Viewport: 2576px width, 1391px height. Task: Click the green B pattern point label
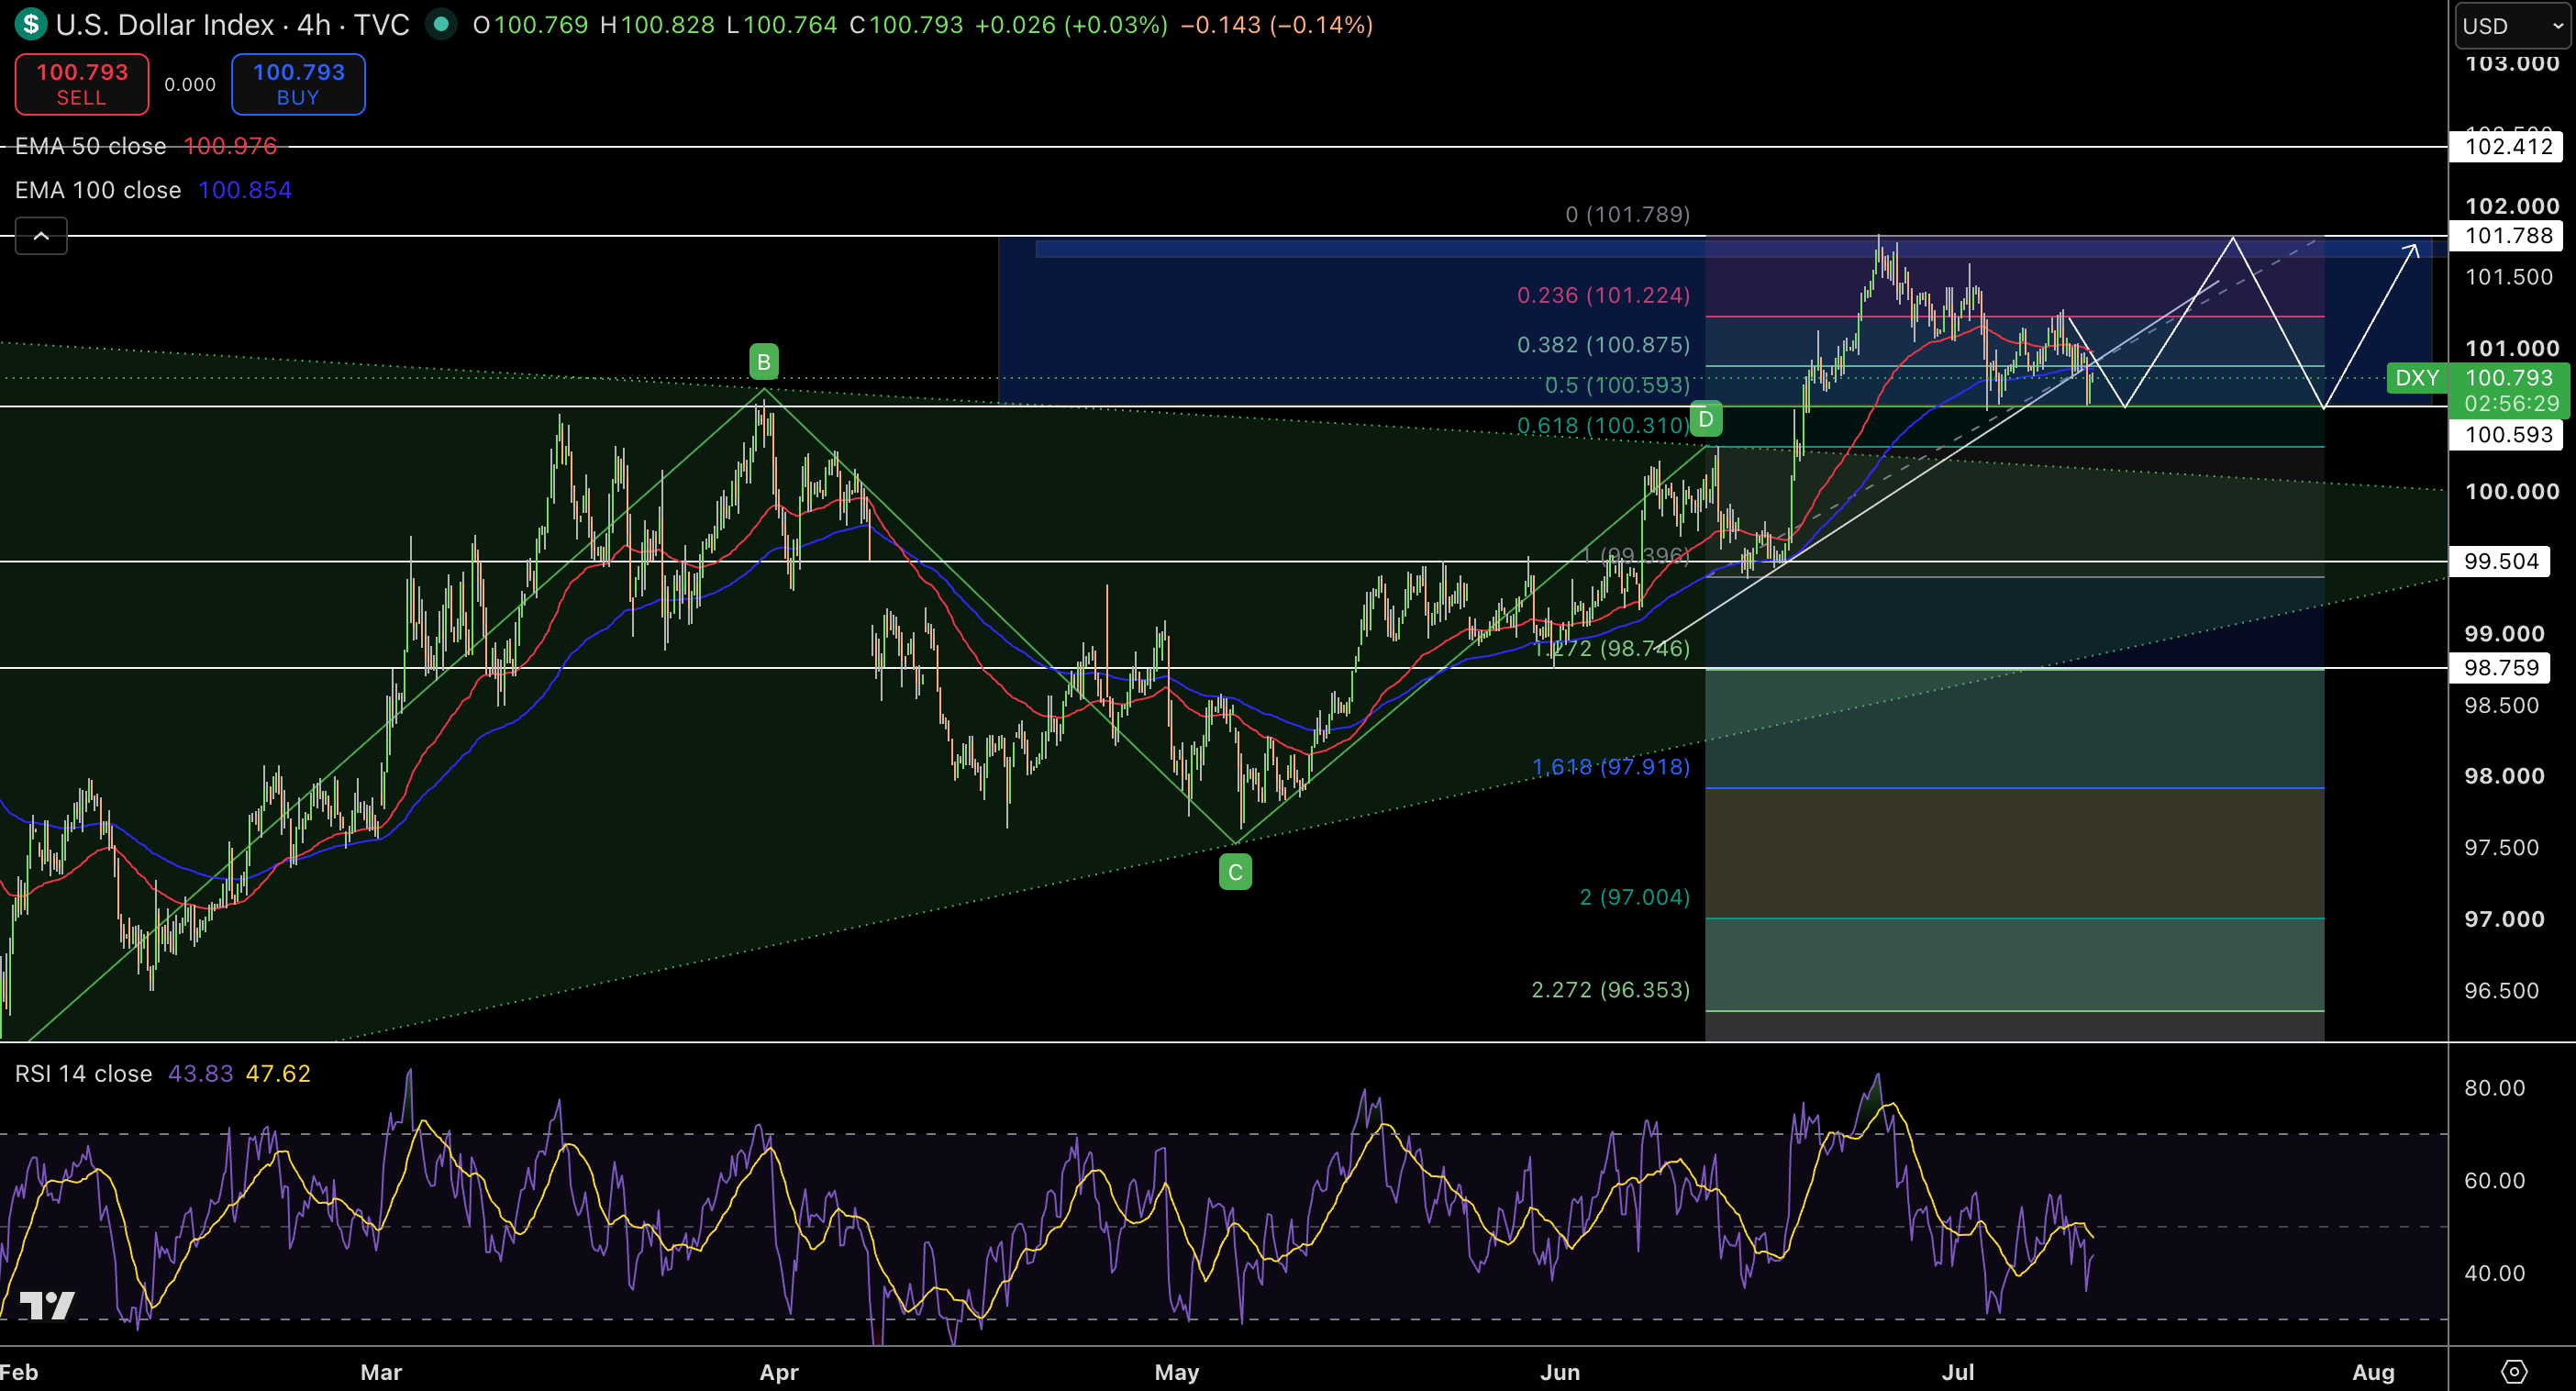pyautogui.click(x=764, y=361)
